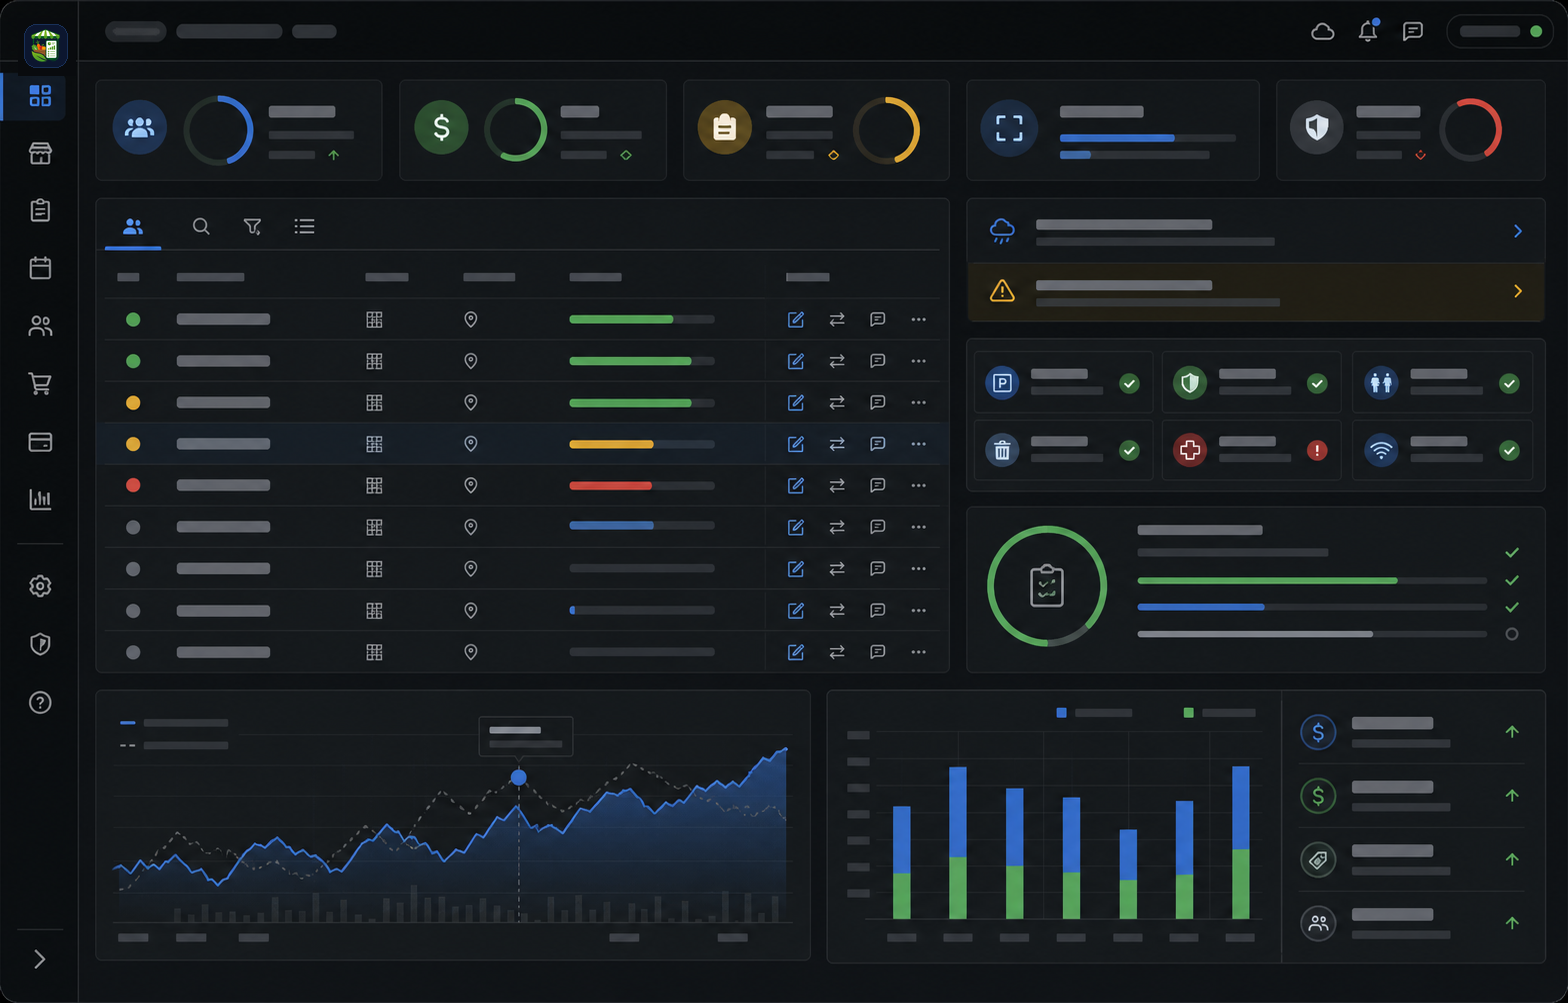Click the tooltip box above the line chart
The height and width of the screenshot is (1003, 1568).
click(526, 736)
